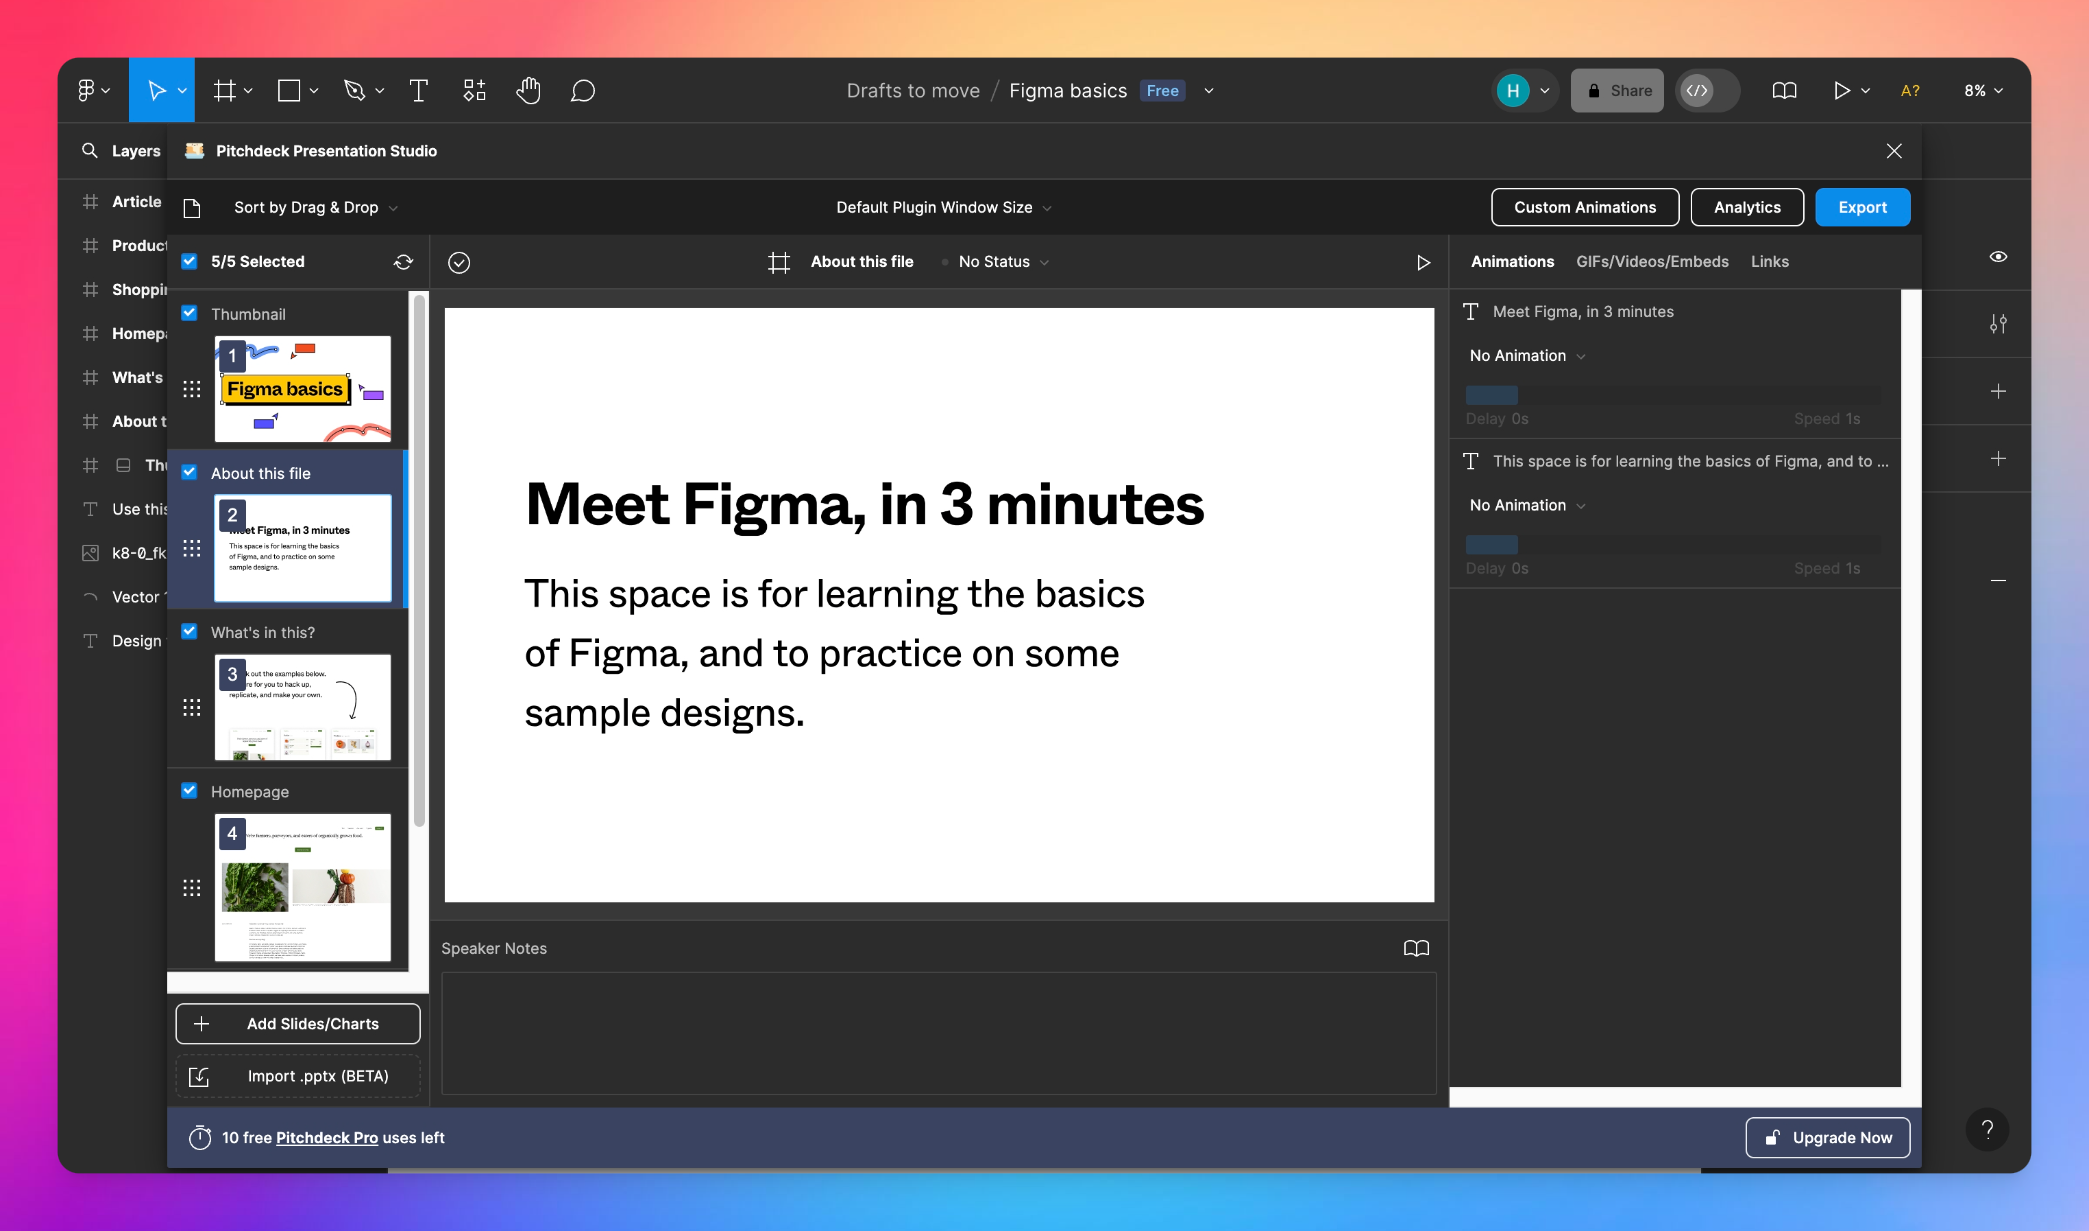The height and width of the screenshot is (1231, 2089).
Task: Select the Thumbnail slide Figma basics preview
Action: [303, 389]
